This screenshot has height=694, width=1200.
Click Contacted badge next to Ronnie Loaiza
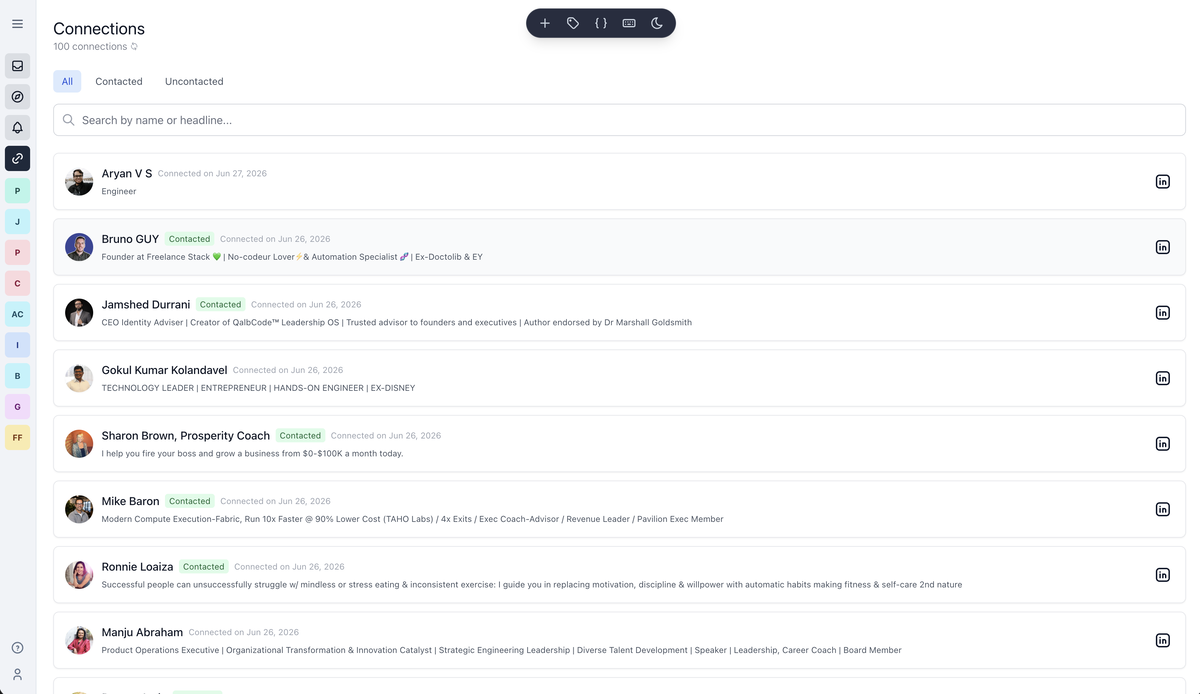tap(204, 566)
